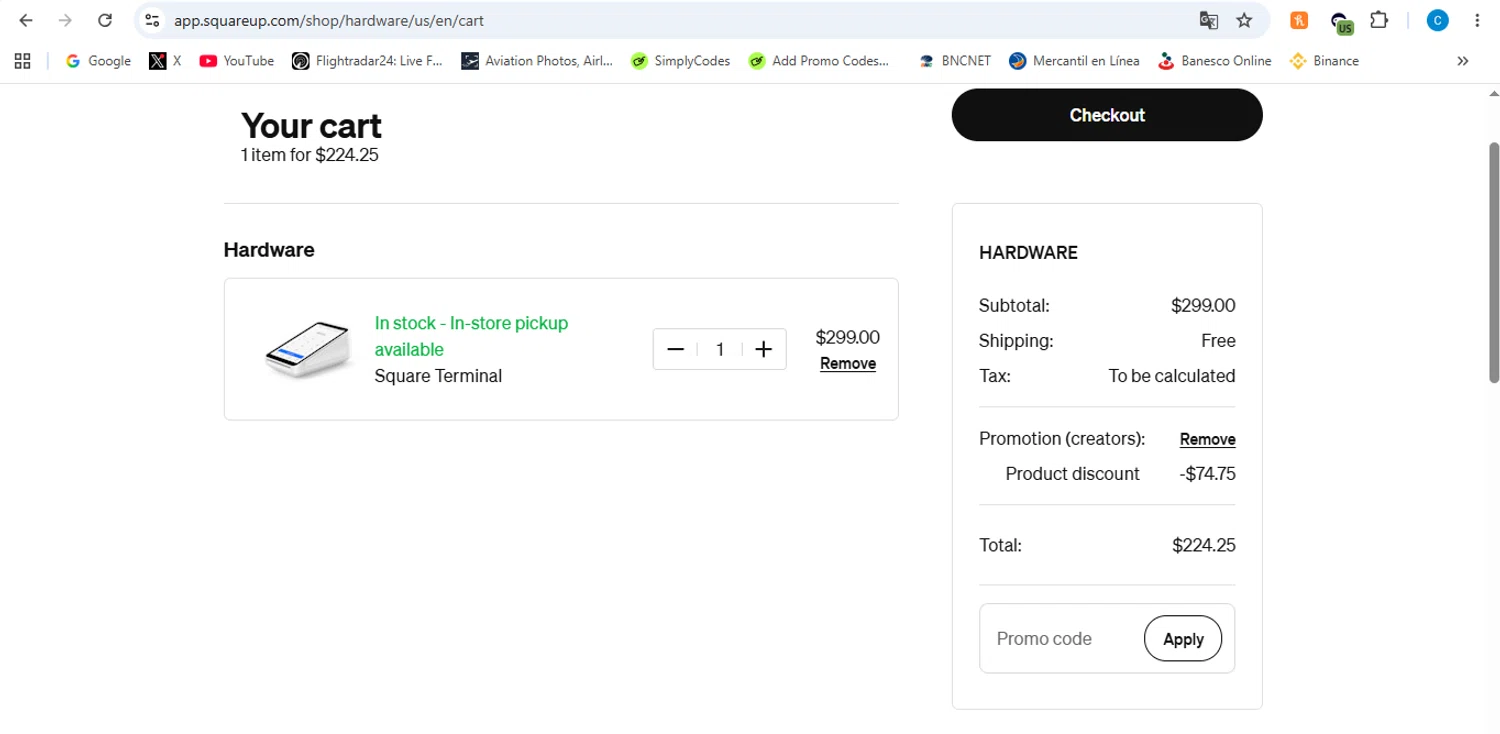Click the Square Terminal product image

[x=308, y=349]
